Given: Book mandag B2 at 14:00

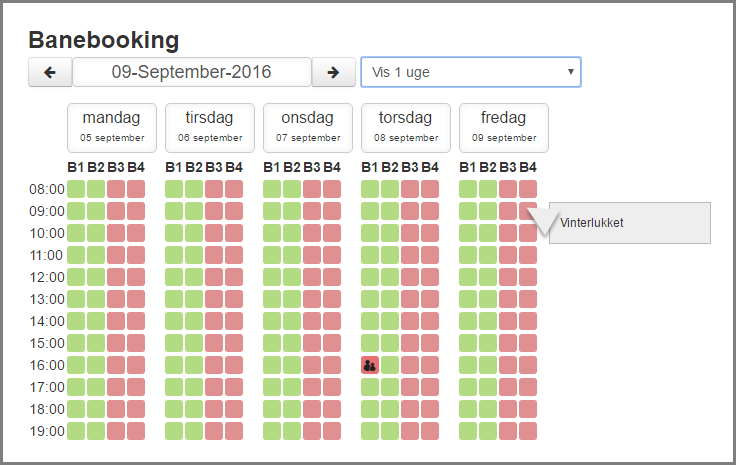Looking at the screenshot, I should (x=96, y=321).
